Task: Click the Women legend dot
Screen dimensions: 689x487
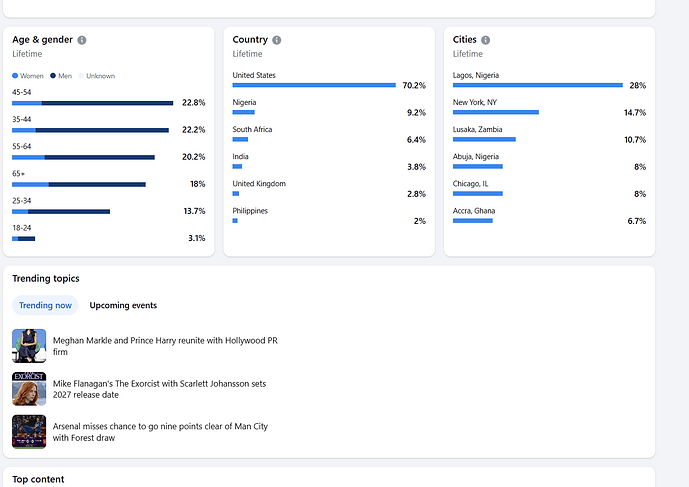Action: [15, 76]
